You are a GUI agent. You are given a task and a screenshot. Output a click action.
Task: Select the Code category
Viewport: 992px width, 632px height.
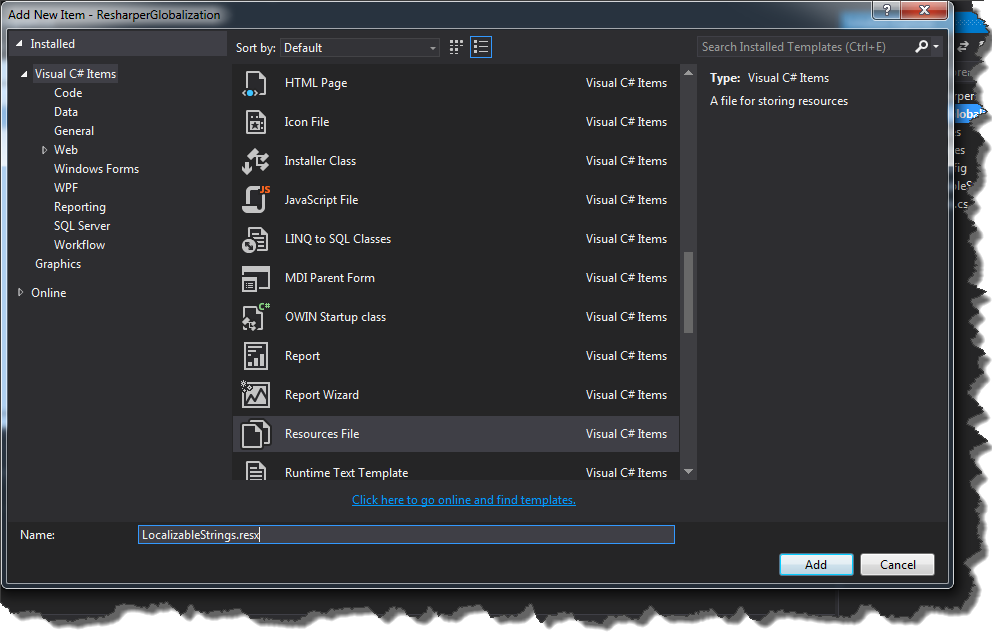68,93
